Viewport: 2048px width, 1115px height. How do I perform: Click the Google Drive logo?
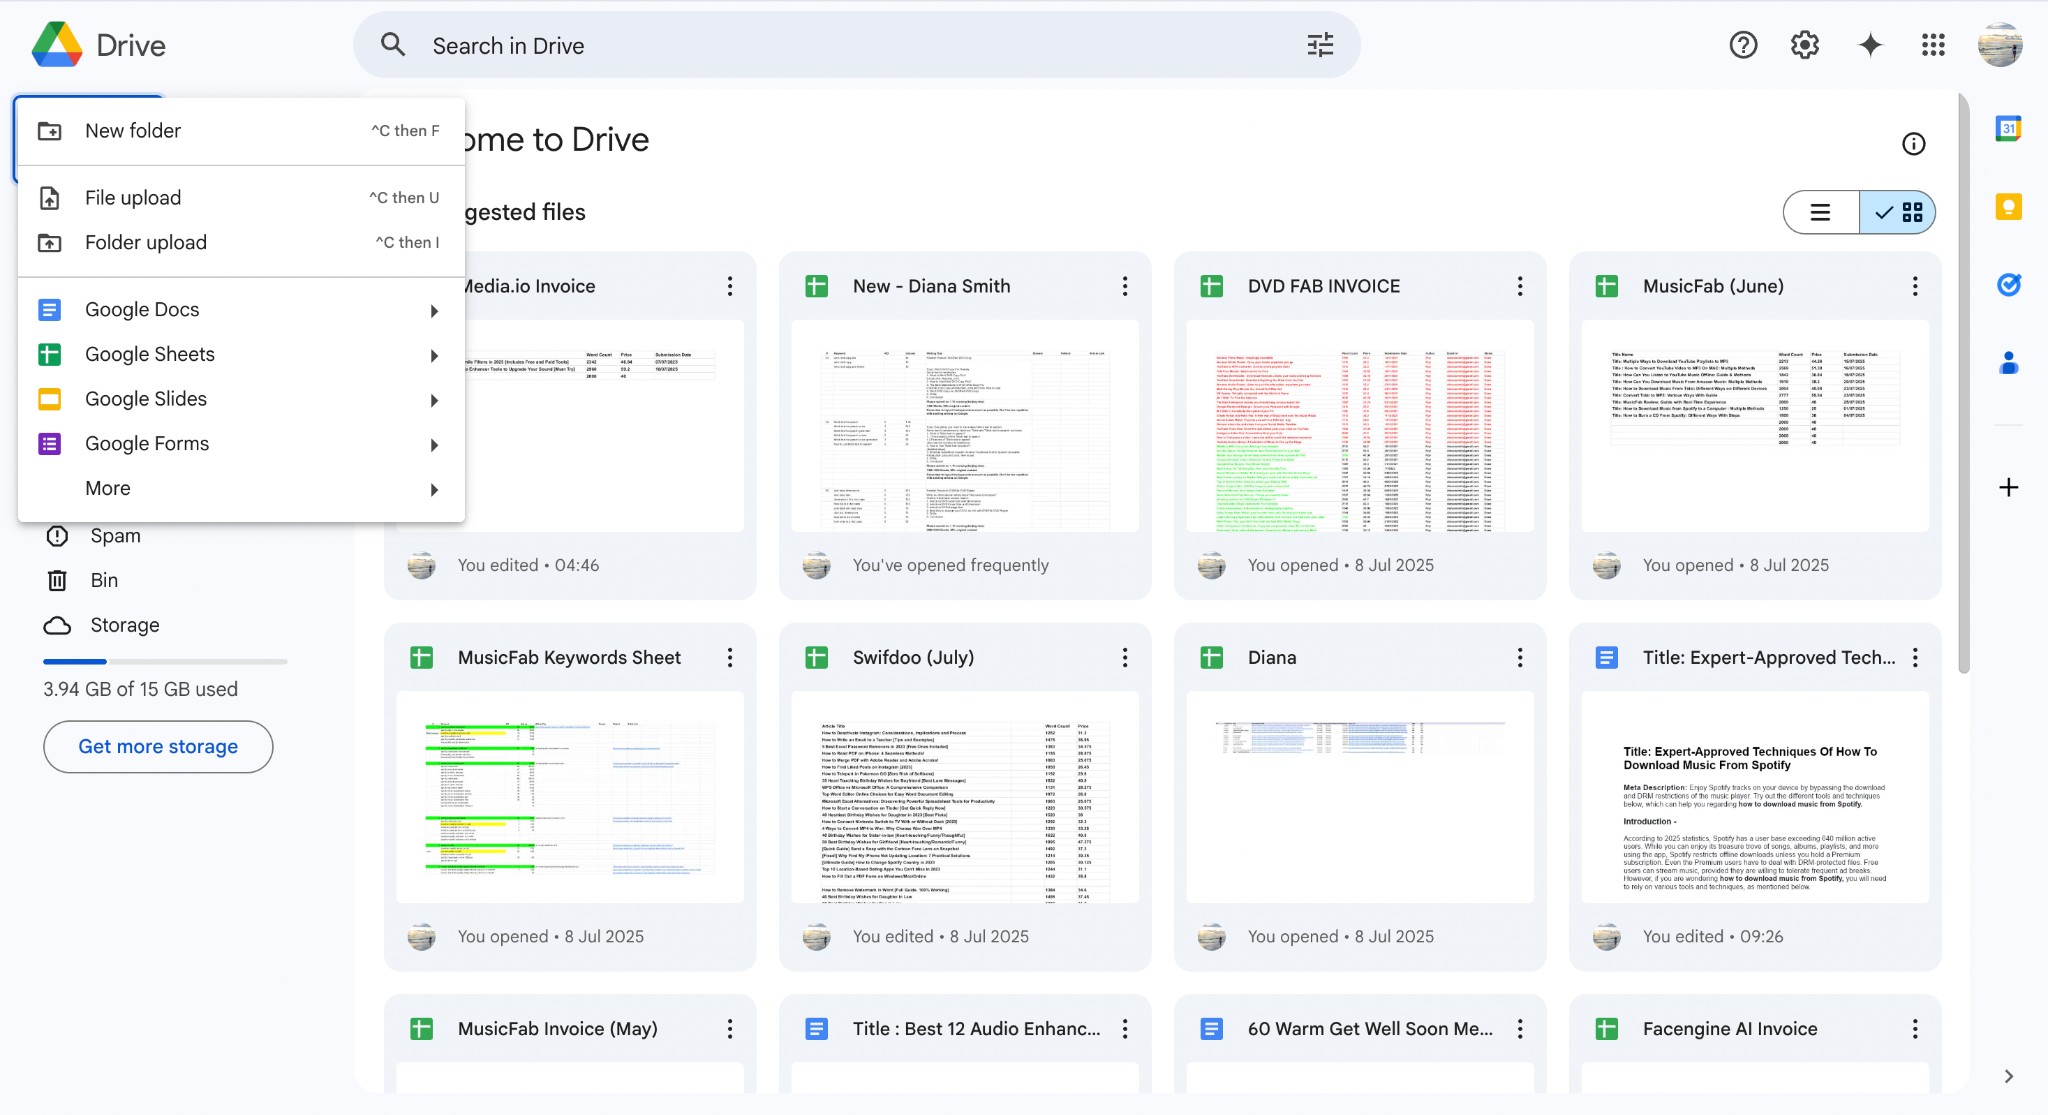pyautogui.click(x=57, y=45)
